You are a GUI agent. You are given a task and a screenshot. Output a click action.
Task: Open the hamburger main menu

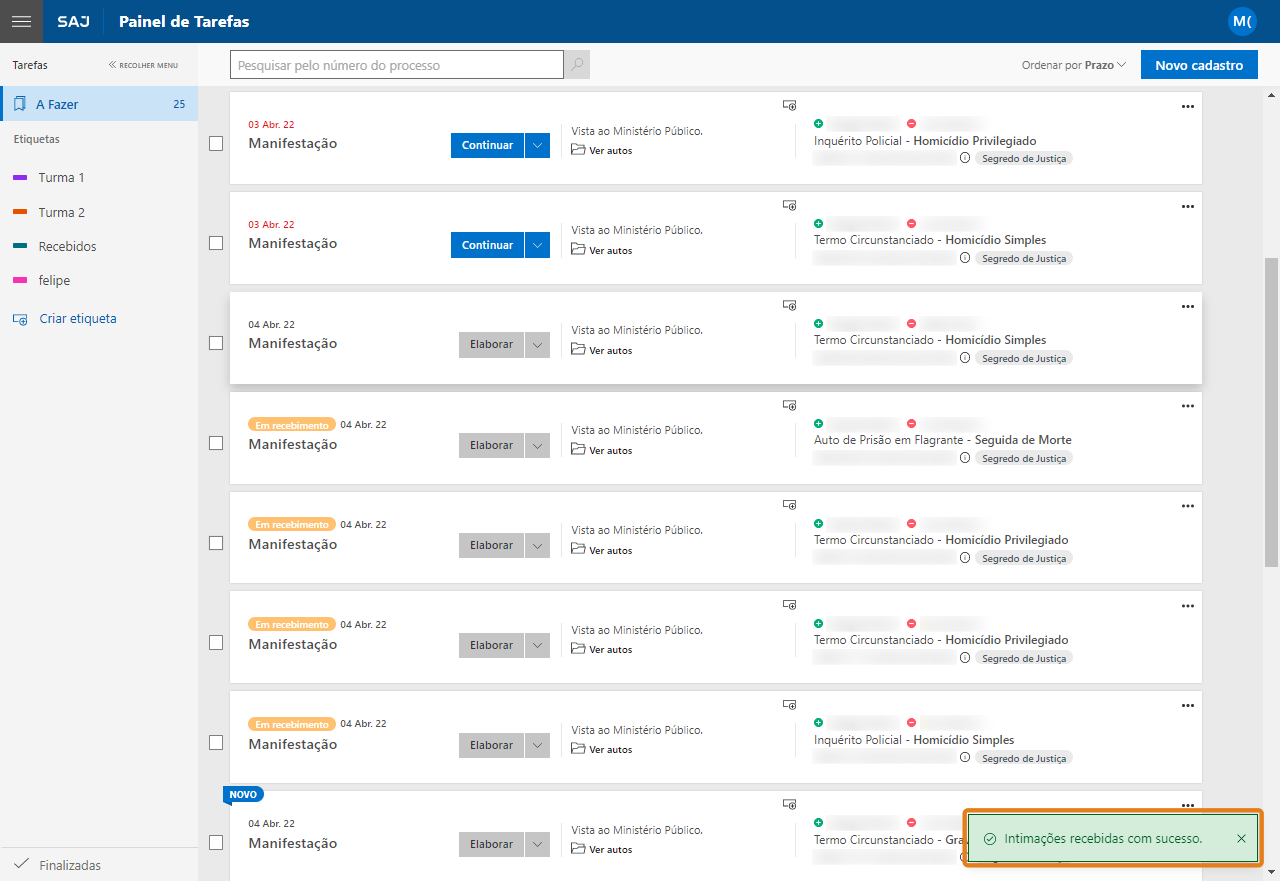(x=21, y=21)
